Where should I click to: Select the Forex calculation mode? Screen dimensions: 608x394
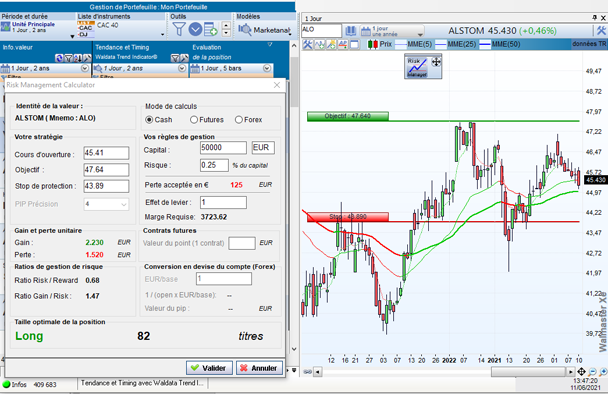[239, 120]
